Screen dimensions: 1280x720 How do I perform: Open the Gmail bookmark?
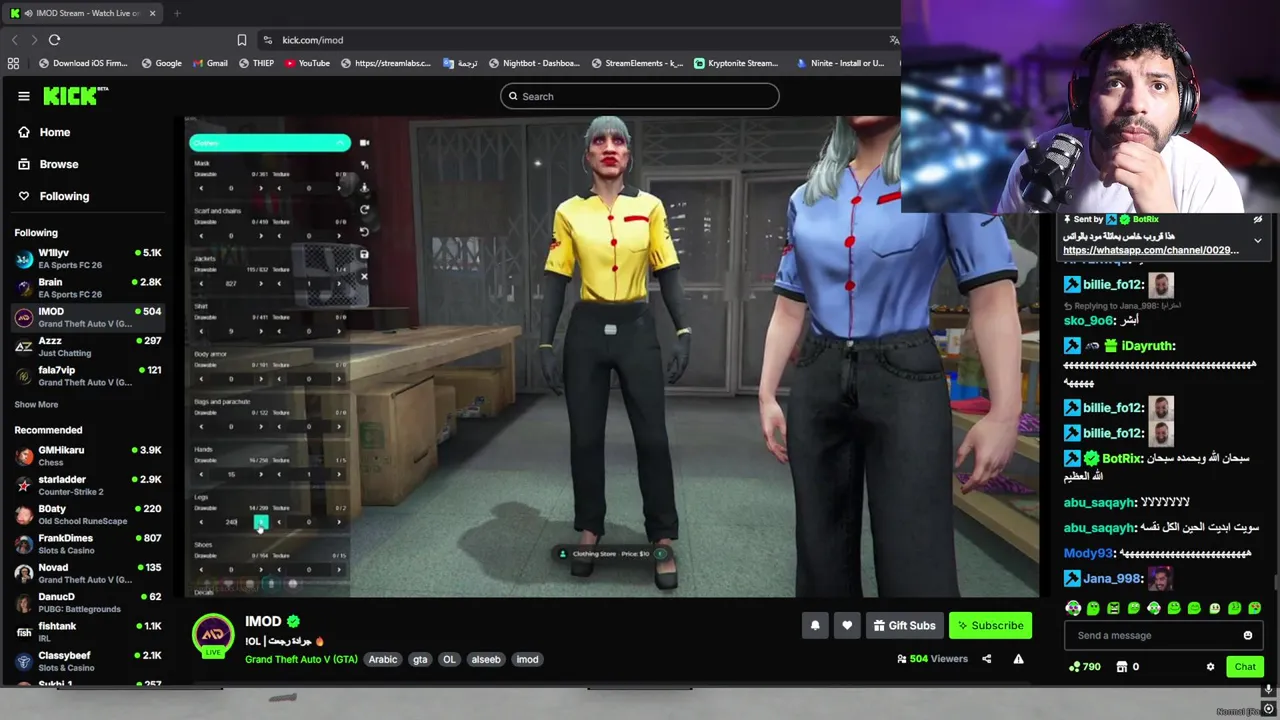click(210, 63)
